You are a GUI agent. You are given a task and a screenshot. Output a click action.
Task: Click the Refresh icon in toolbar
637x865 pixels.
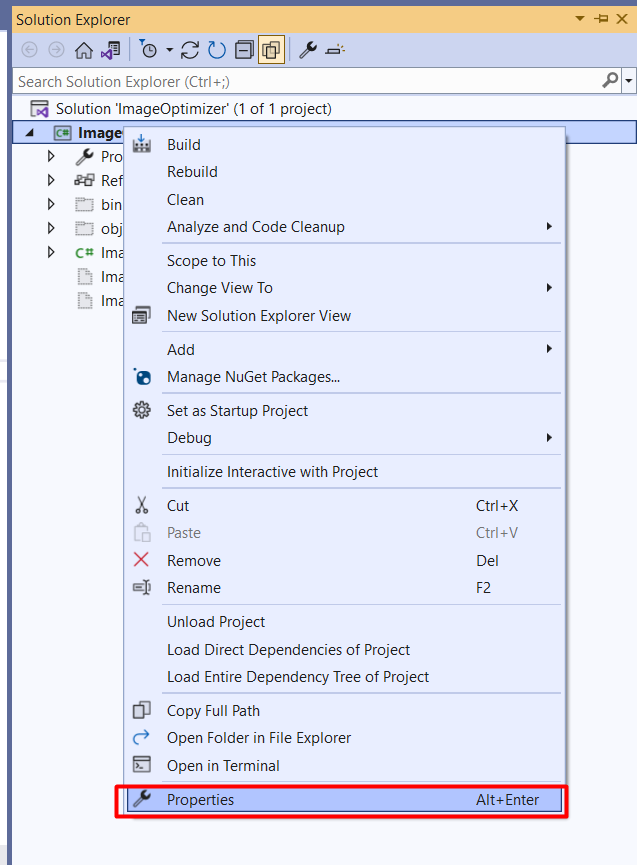click(x=217, y=50)
